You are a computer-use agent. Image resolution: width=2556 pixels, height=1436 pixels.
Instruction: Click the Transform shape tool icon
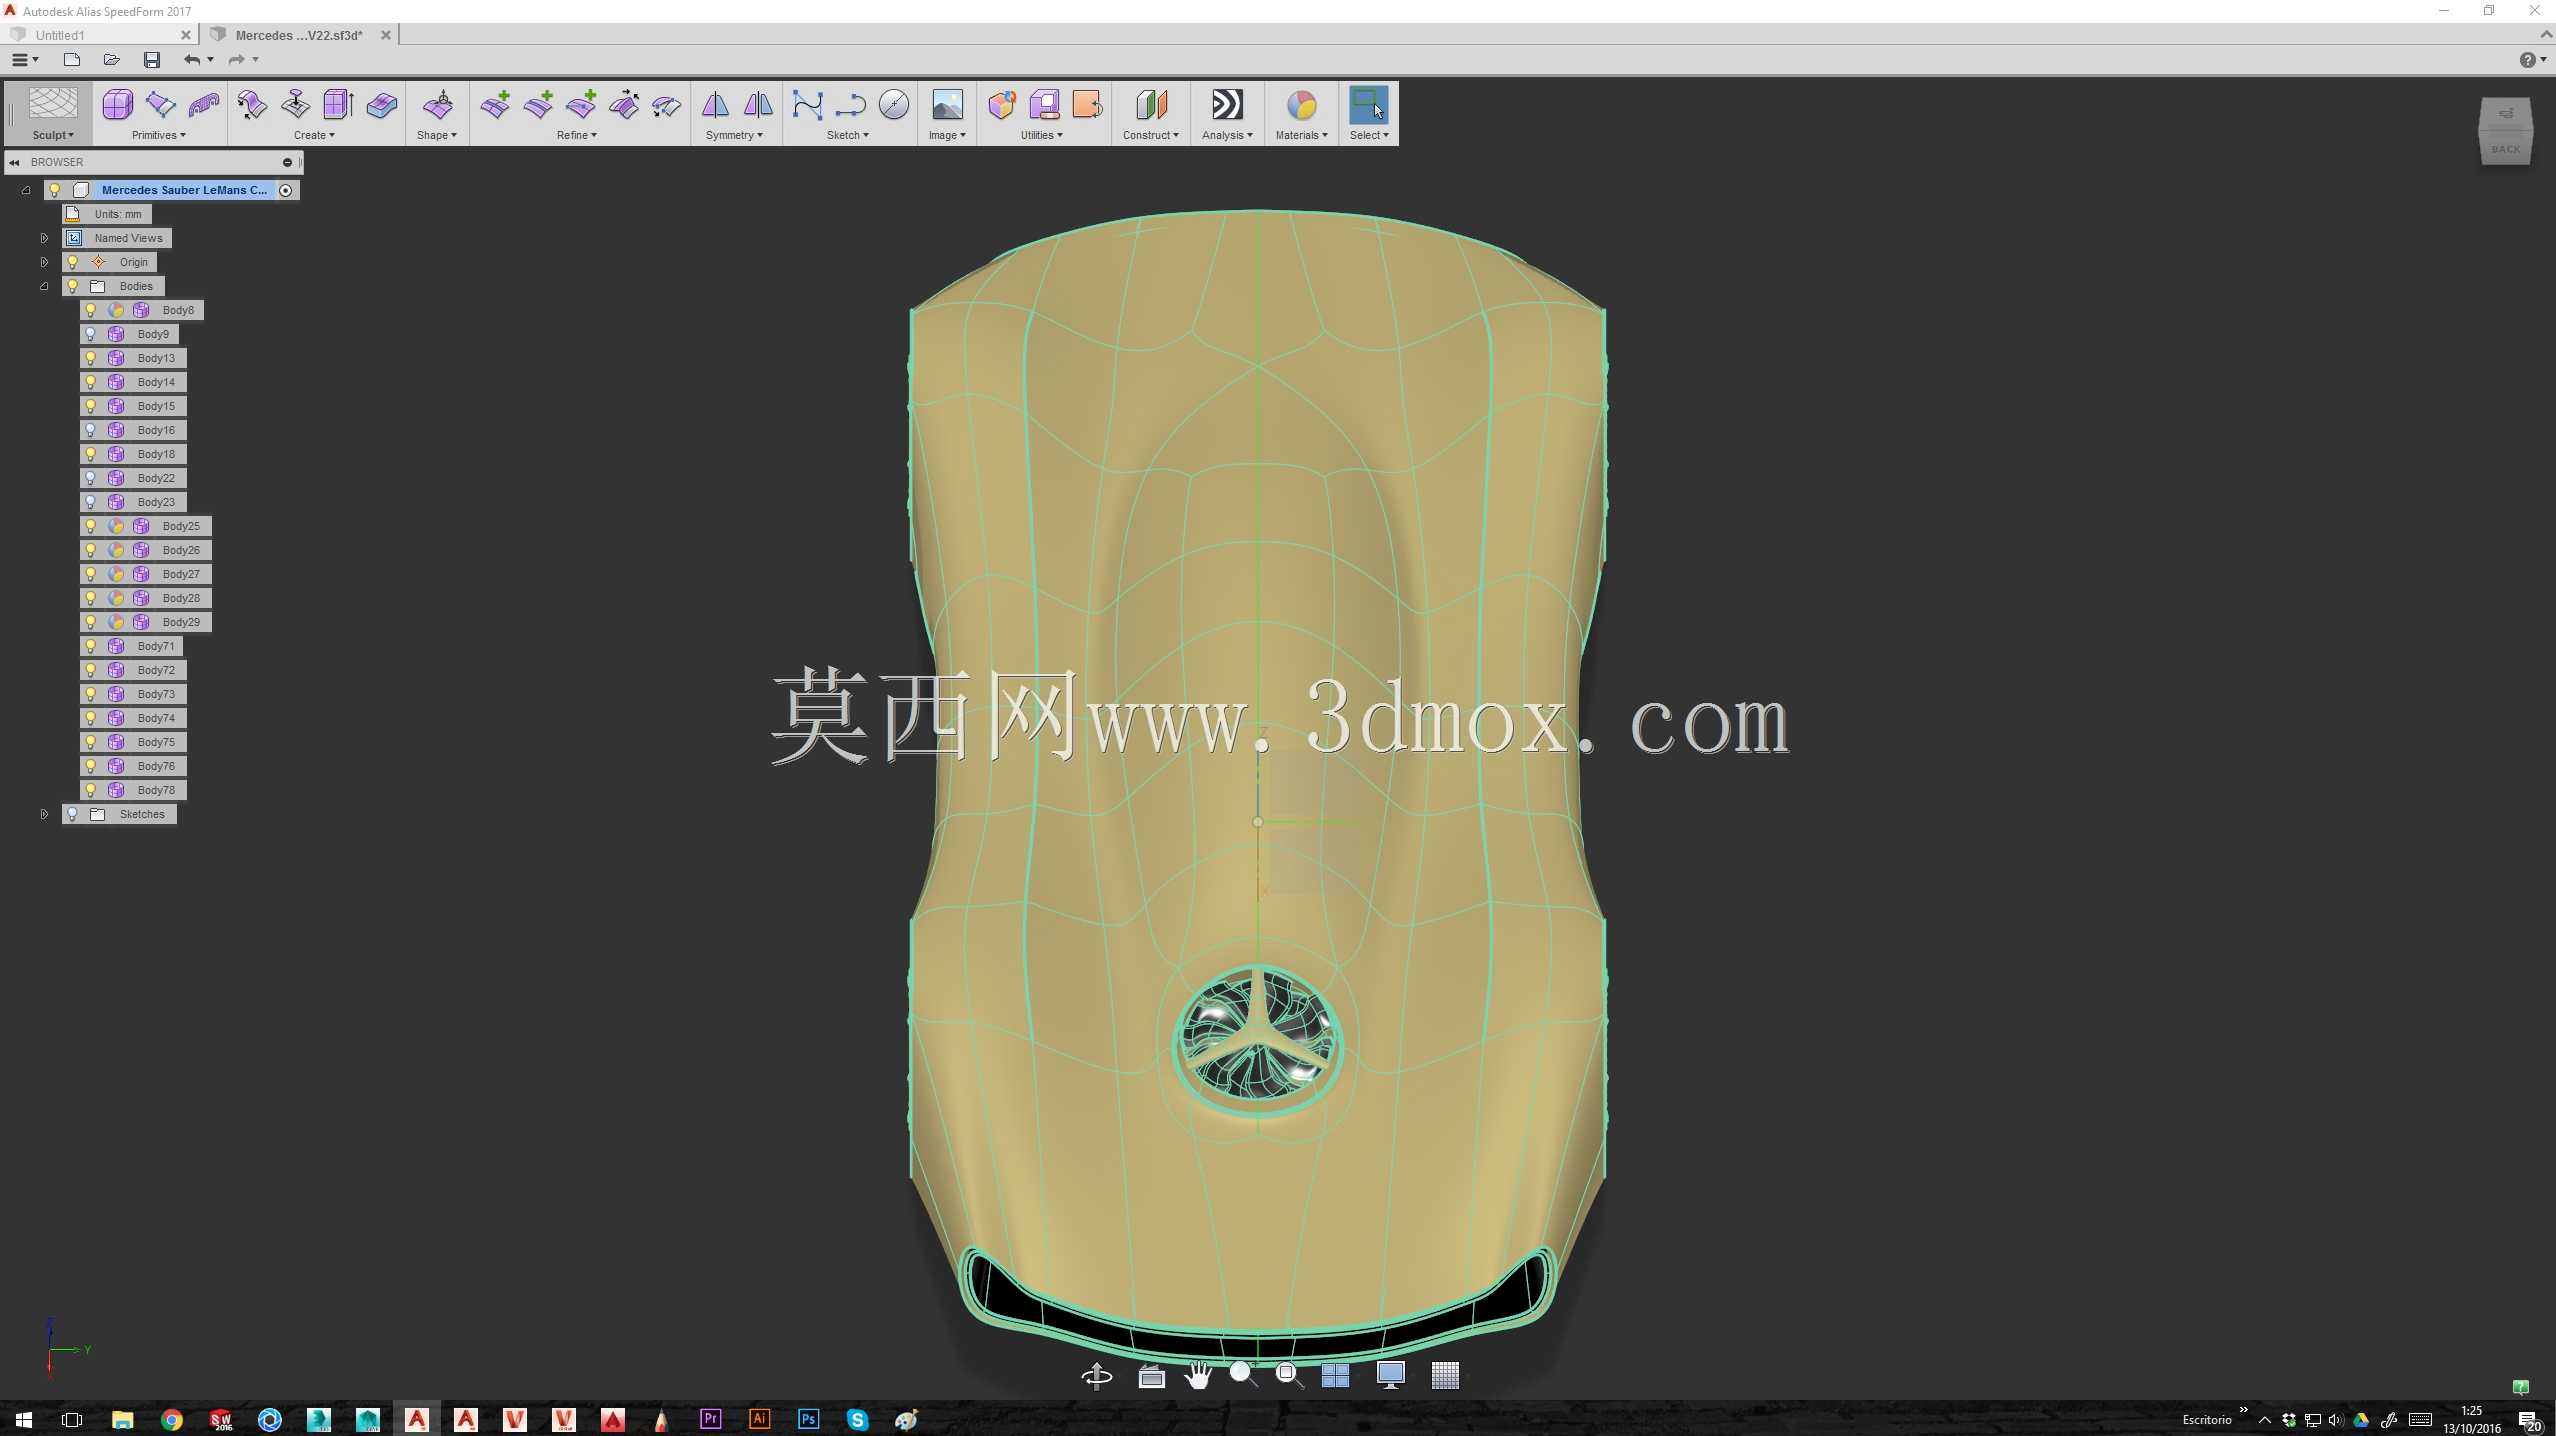(x=438, y=104)
